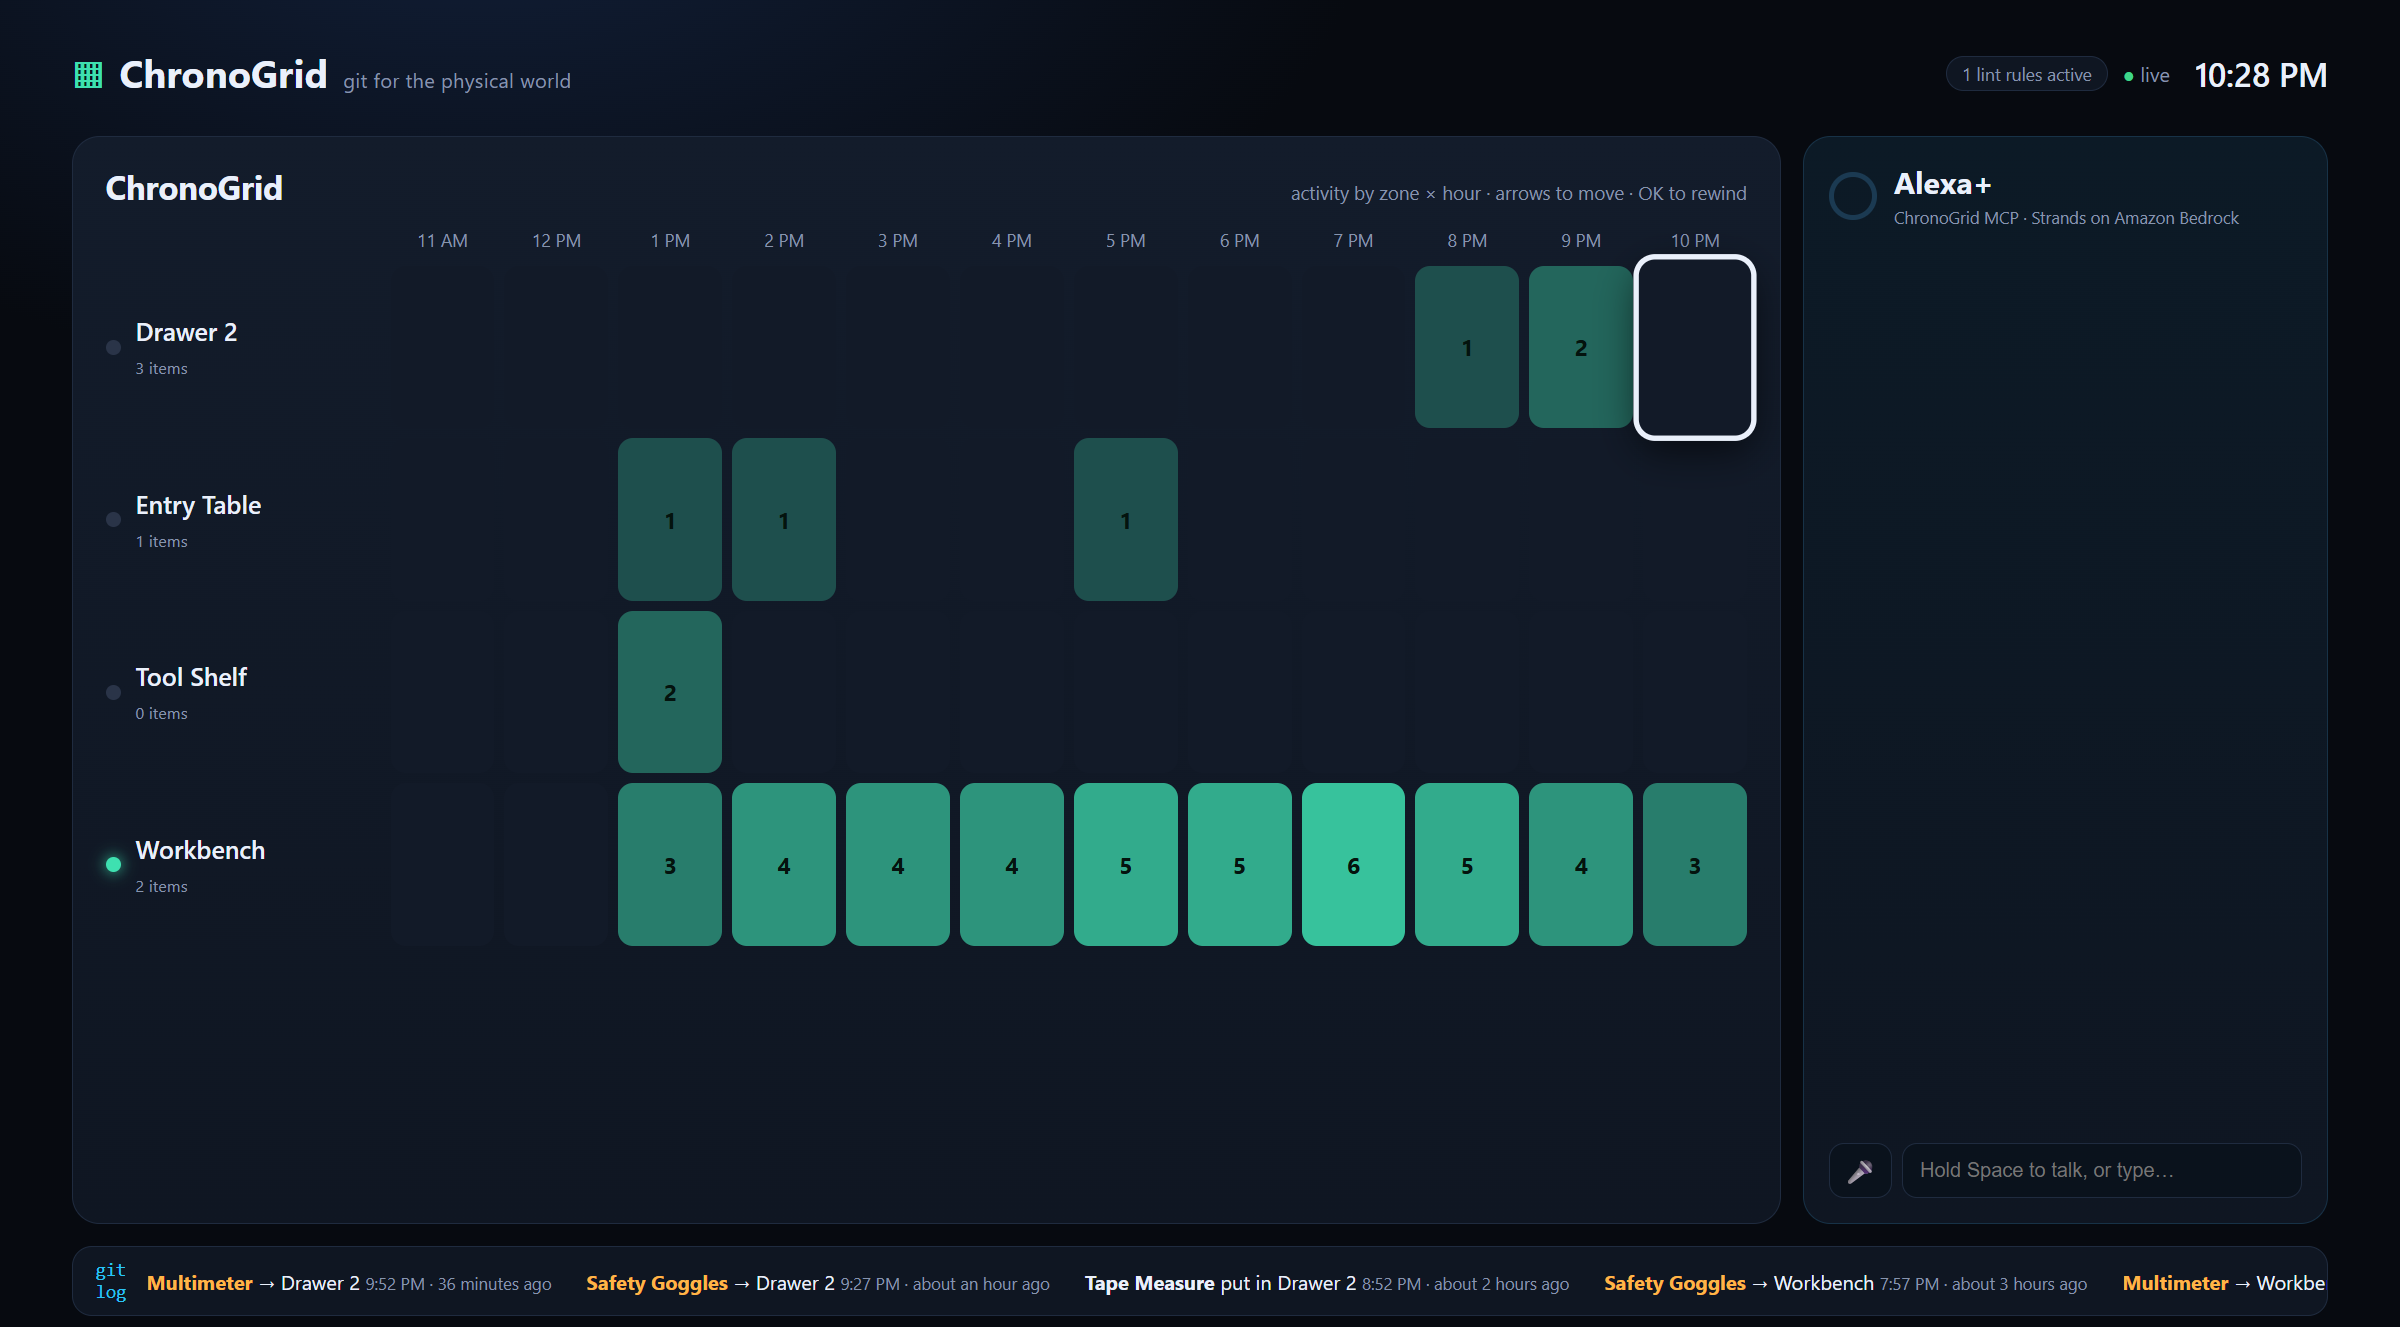This screenshot has height=1327, width=2400.
Task: Click the Tool Shelf zone status dot
Action: [x=113, y=692]
